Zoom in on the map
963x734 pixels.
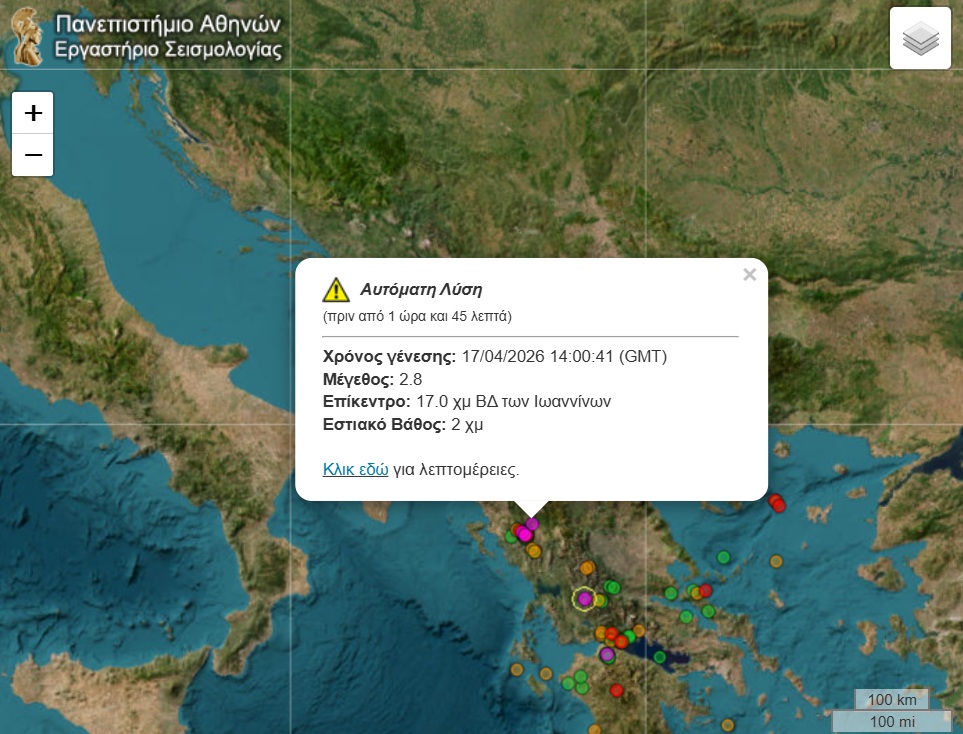point(33,113)
